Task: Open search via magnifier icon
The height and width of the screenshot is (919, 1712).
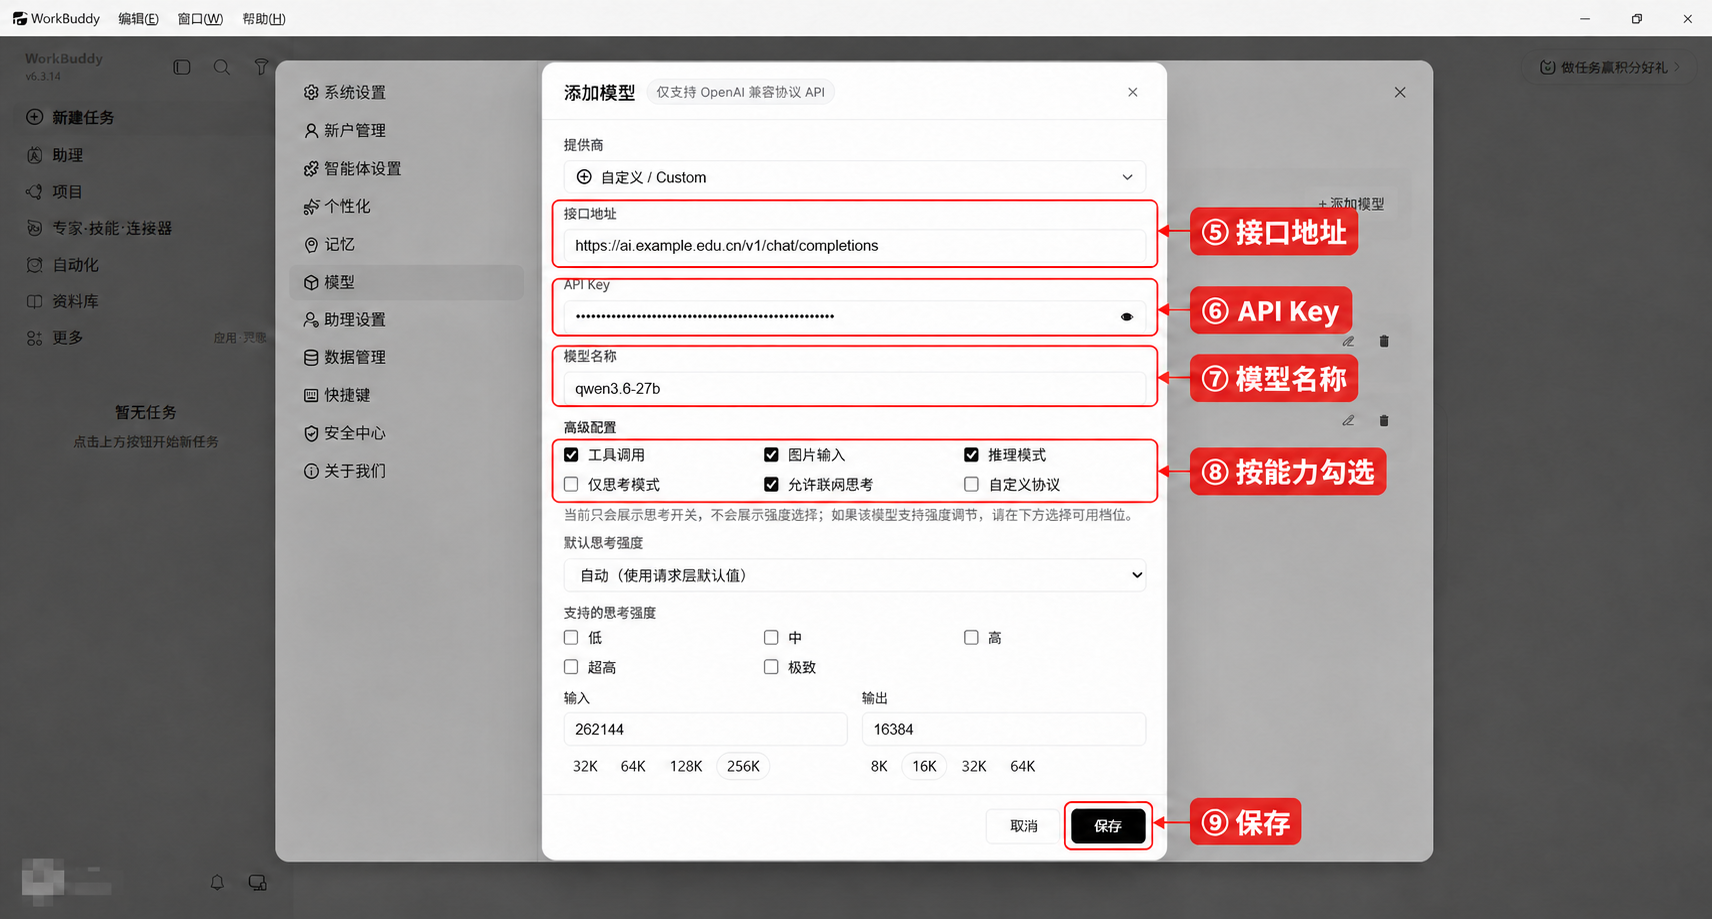Action: (222, 67)
